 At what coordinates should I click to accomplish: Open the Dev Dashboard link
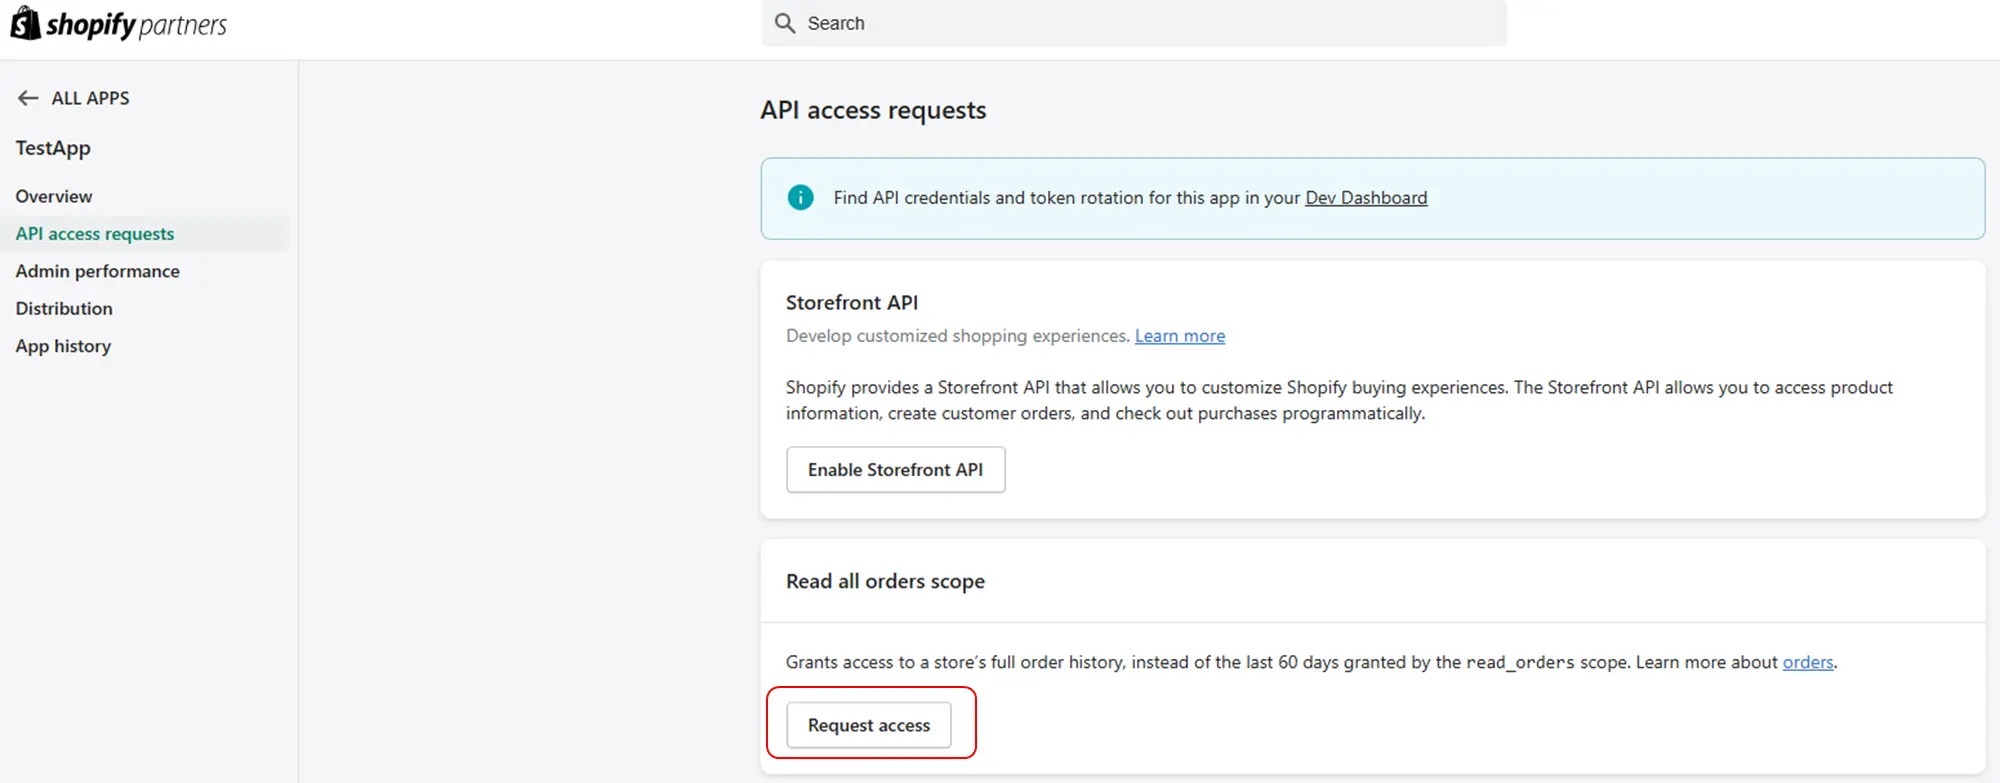[1366, 198]
